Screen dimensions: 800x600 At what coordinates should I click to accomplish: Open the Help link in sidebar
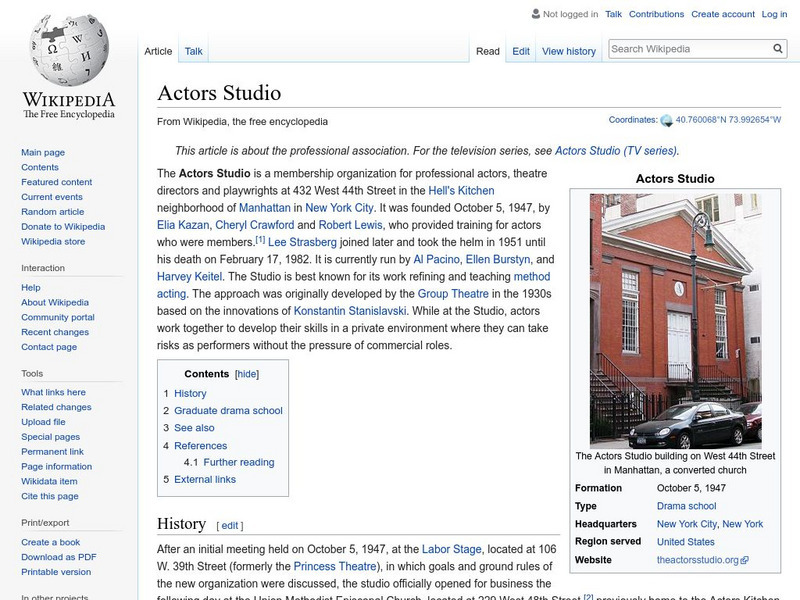(31, 288)
